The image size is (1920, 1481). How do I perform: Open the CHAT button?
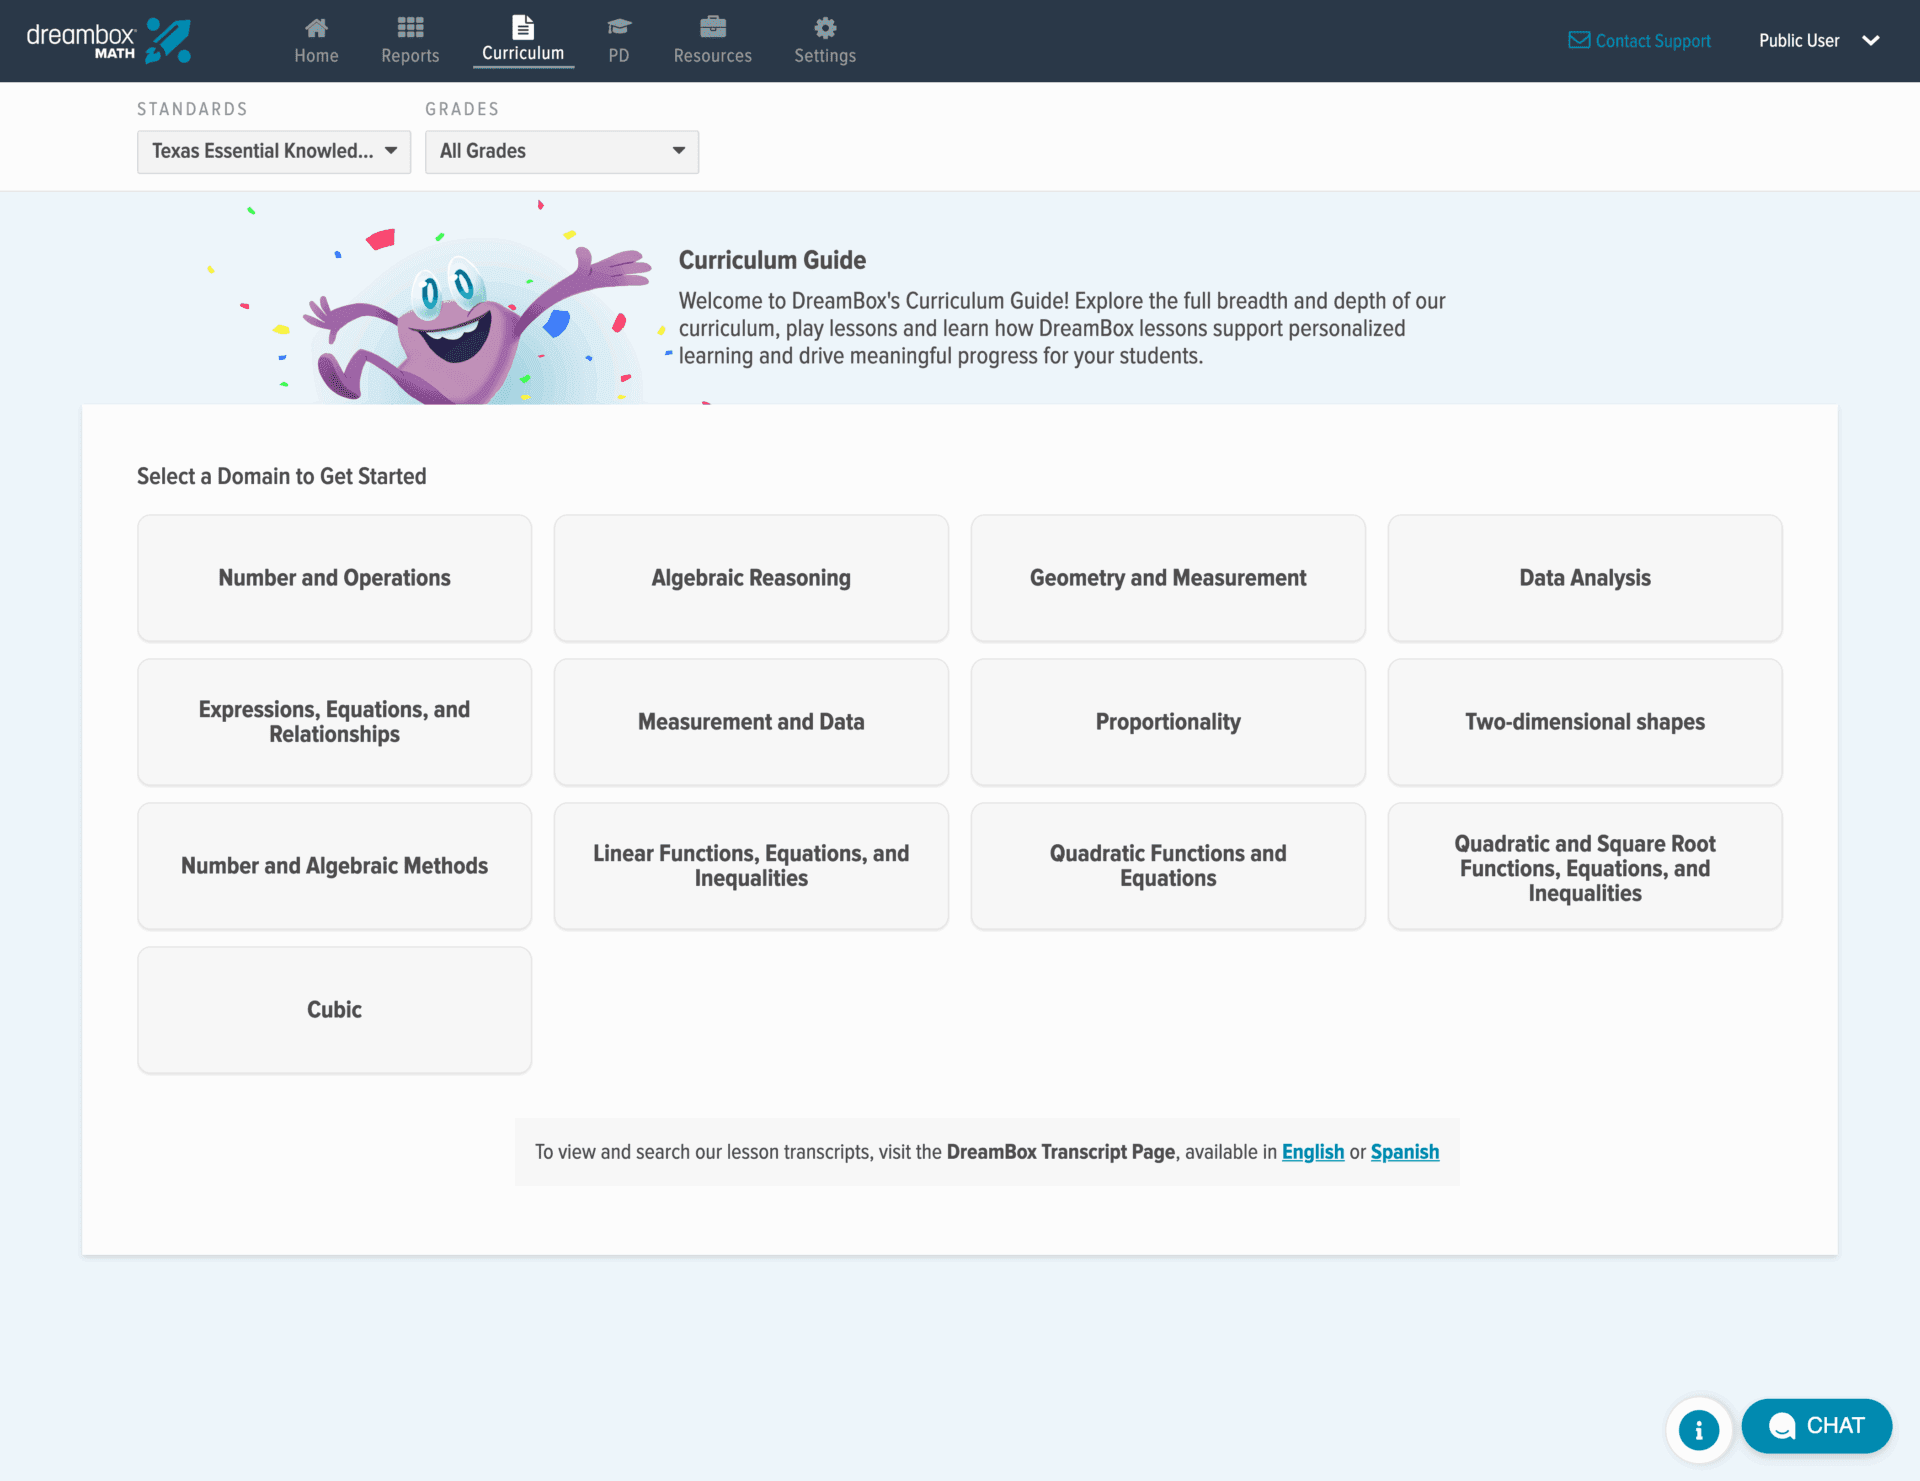[1816, 1426]
